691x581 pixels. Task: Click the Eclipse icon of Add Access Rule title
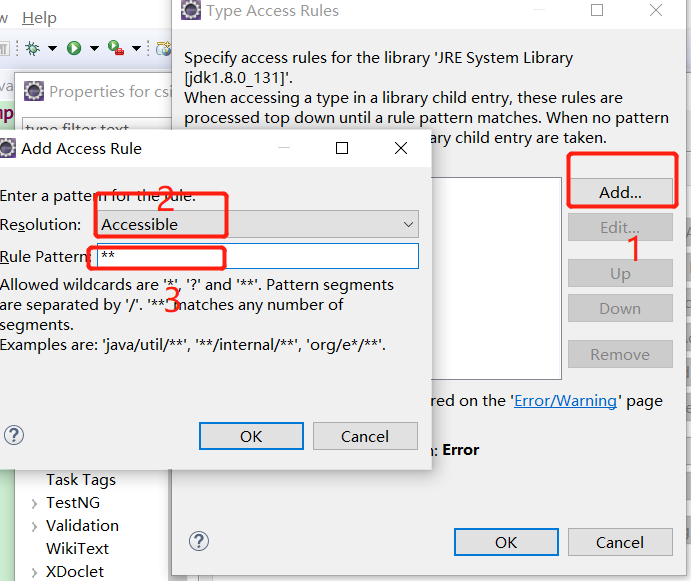coord(7,148)
